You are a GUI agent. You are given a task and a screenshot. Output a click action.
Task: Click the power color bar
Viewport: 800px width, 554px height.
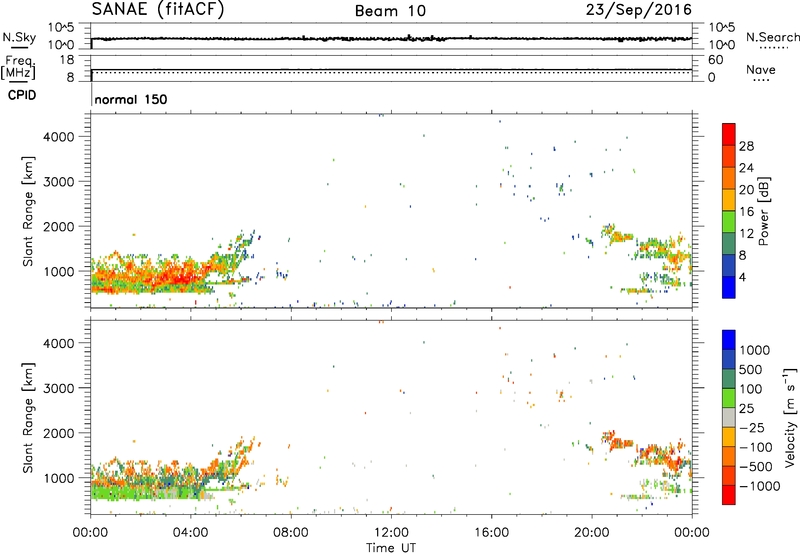click(729, 211)
